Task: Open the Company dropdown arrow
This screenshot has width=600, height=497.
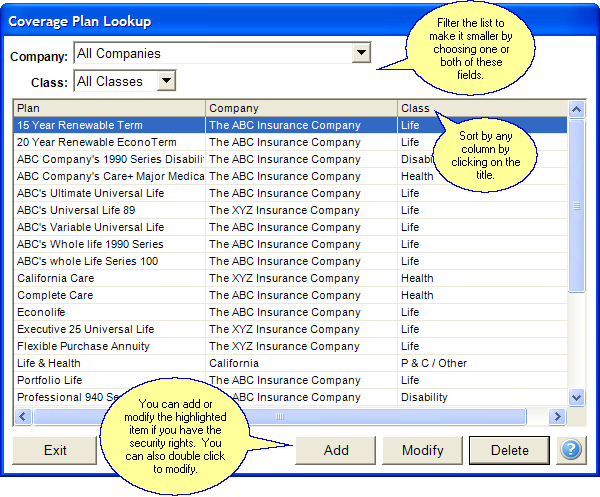Action: pos(361,52)
